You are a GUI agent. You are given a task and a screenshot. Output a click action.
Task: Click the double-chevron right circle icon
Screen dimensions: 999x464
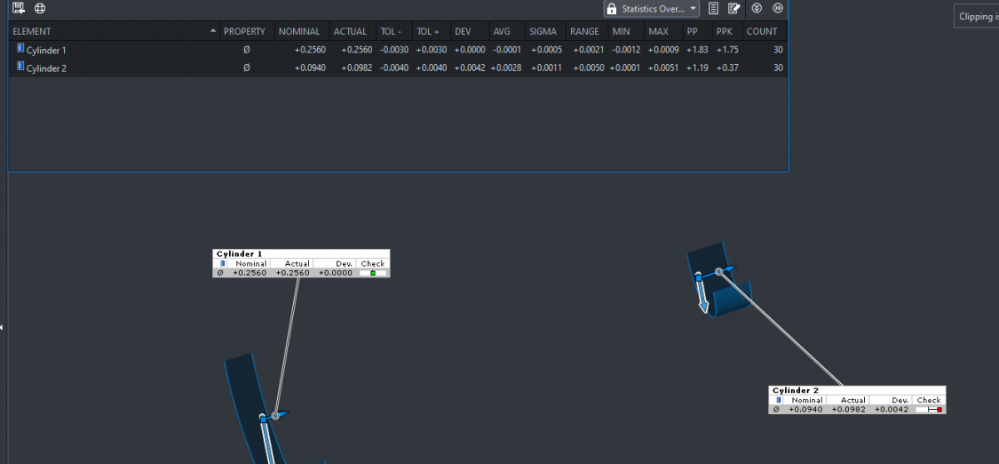pyautogui.click(x=777, y=8)
